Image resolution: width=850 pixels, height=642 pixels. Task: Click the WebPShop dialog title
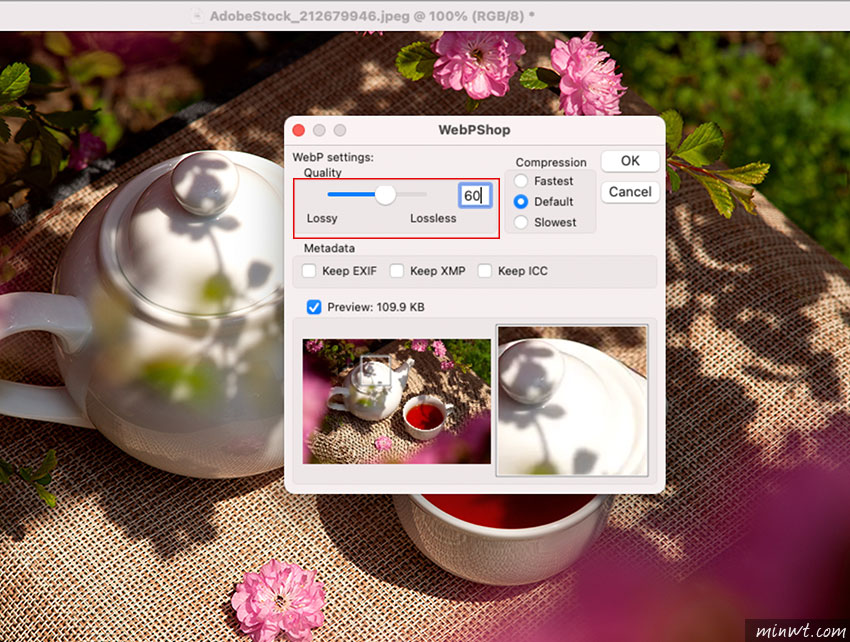[x=474, y=130]
